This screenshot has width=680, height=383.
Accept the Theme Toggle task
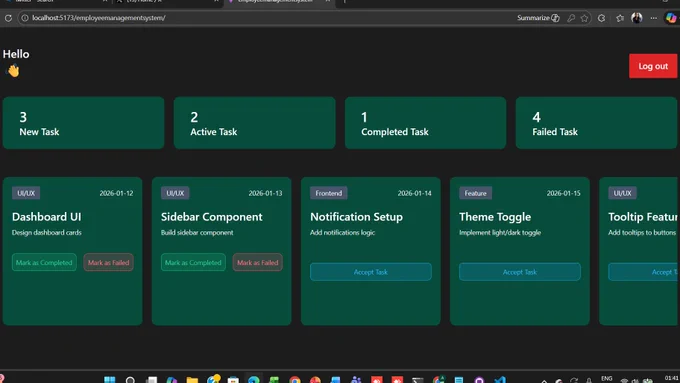coord(520,272)
